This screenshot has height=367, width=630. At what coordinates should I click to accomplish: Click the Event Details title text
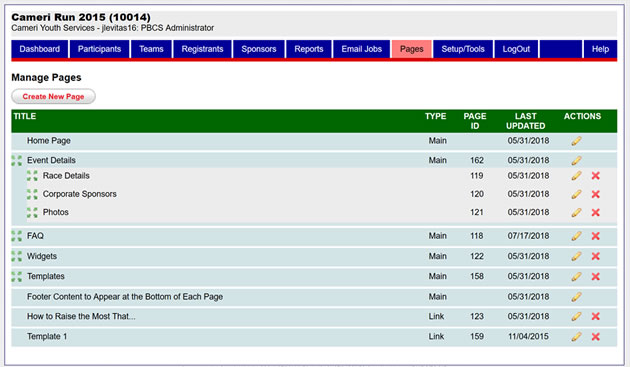[51, 160]
